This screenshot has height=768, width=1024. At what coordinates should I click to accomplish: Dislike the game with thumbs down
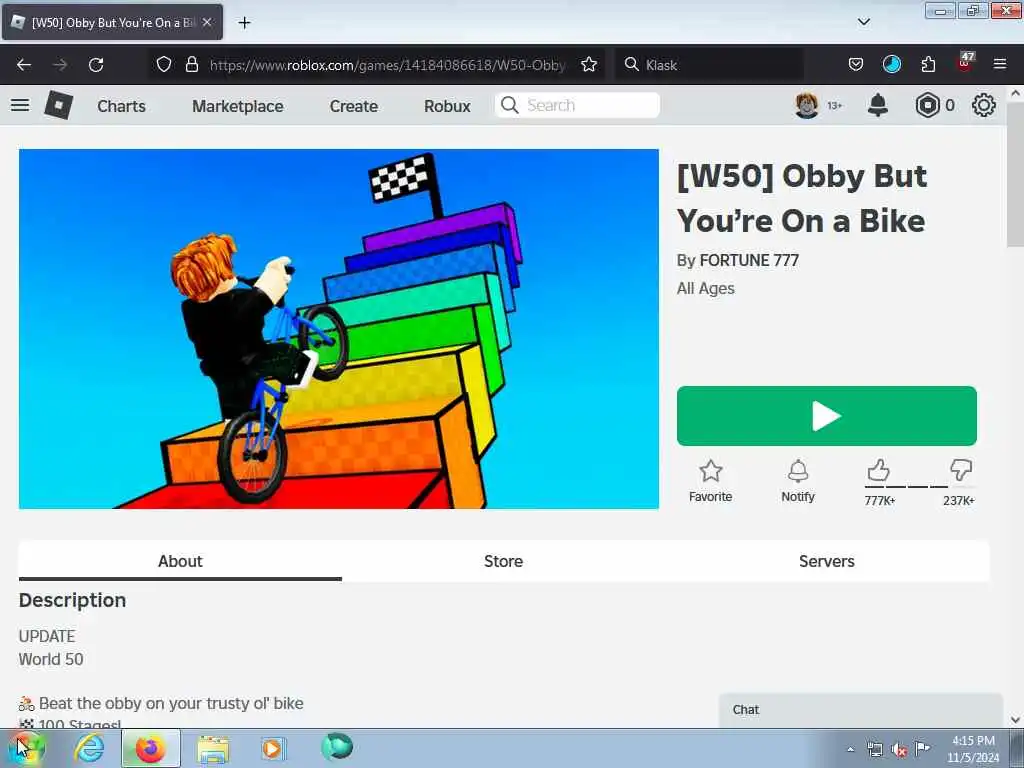[x=961, y=470]
